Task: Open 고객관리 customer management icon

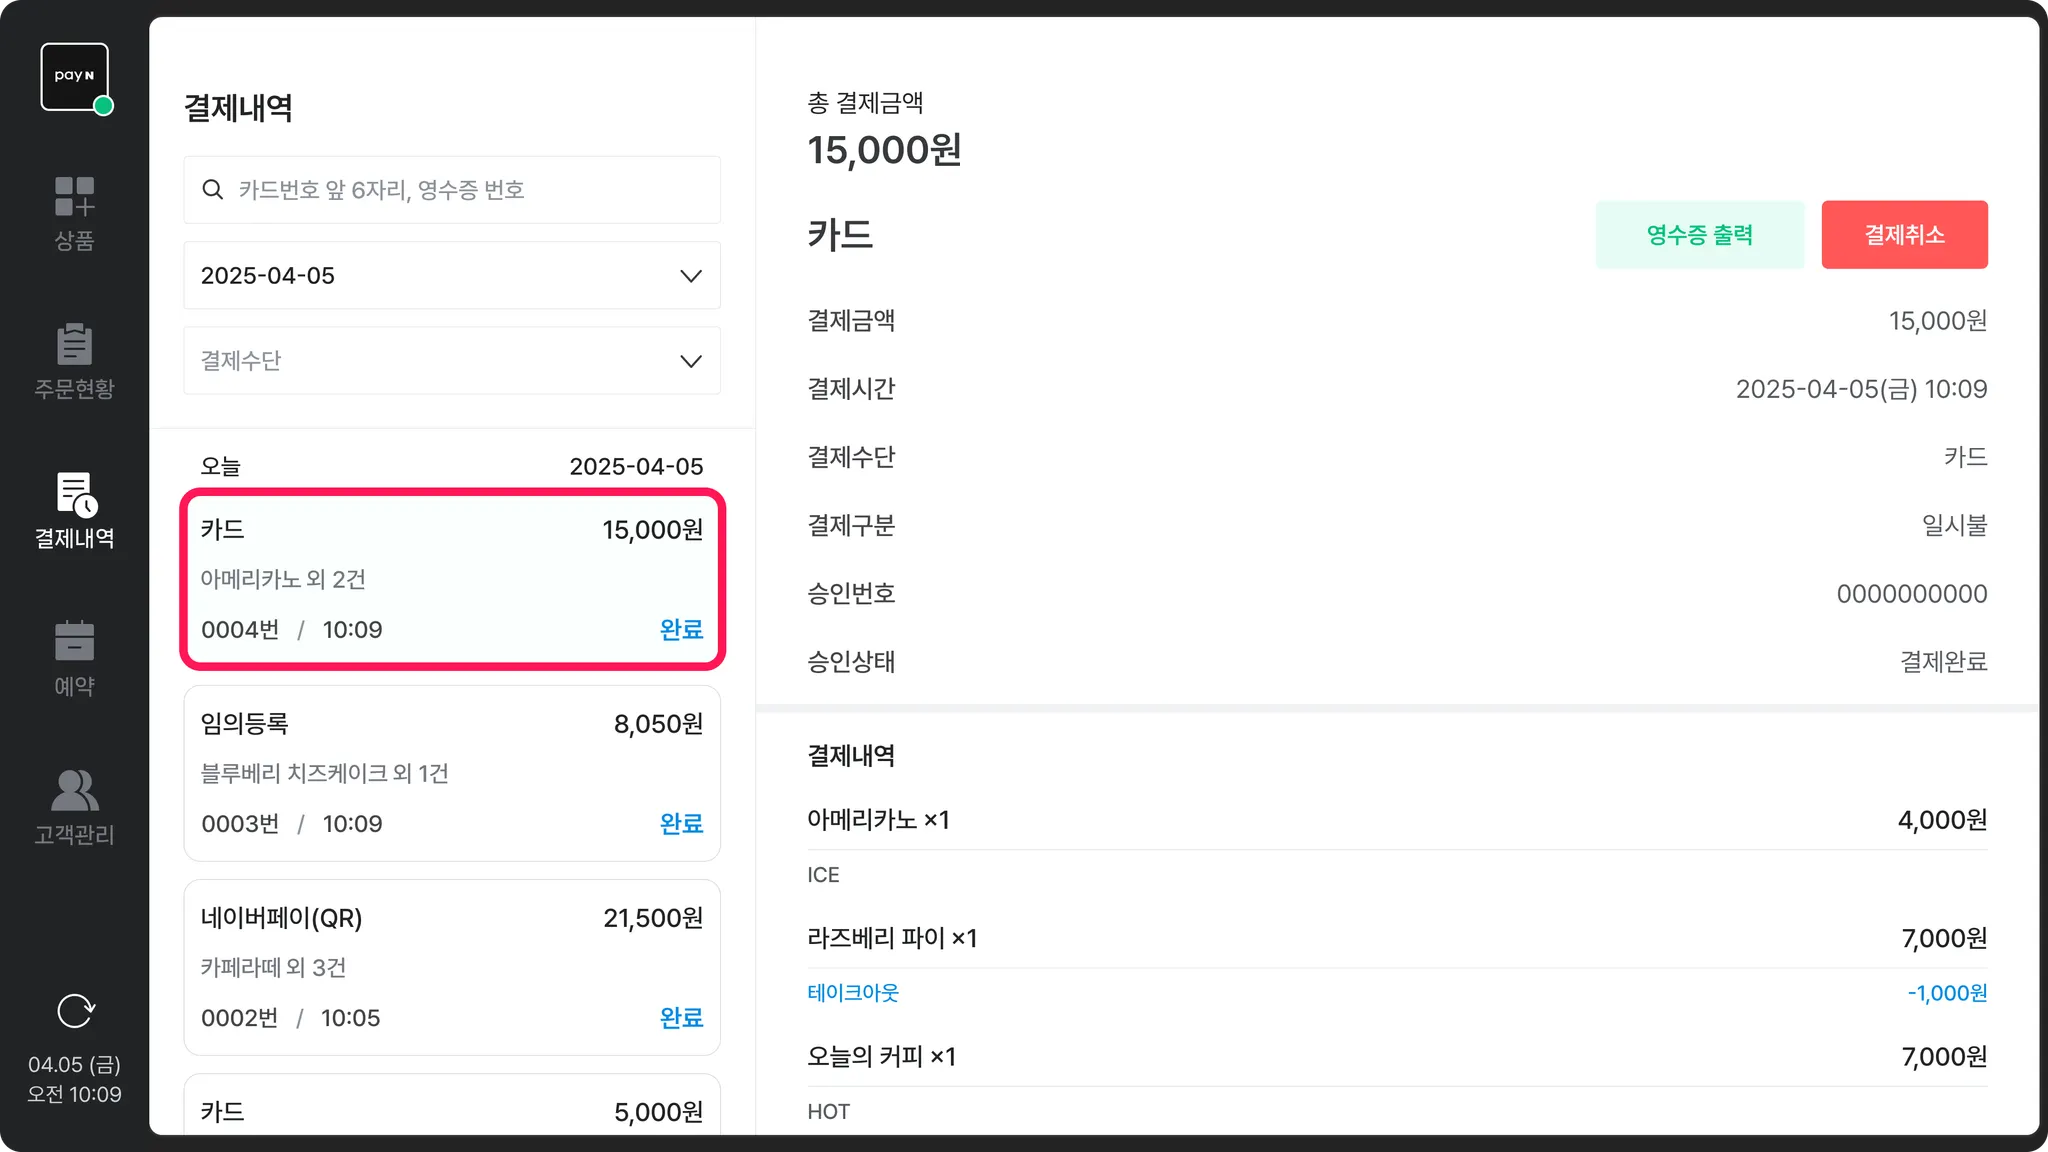Action: 75,791
